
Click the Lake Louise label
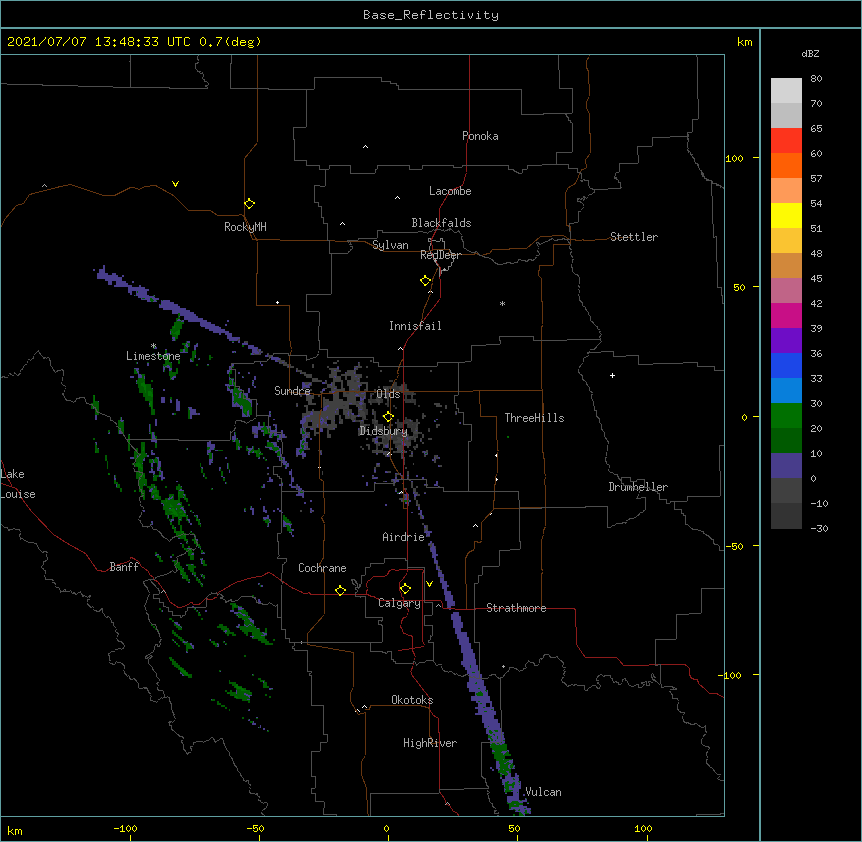point(18,484)
